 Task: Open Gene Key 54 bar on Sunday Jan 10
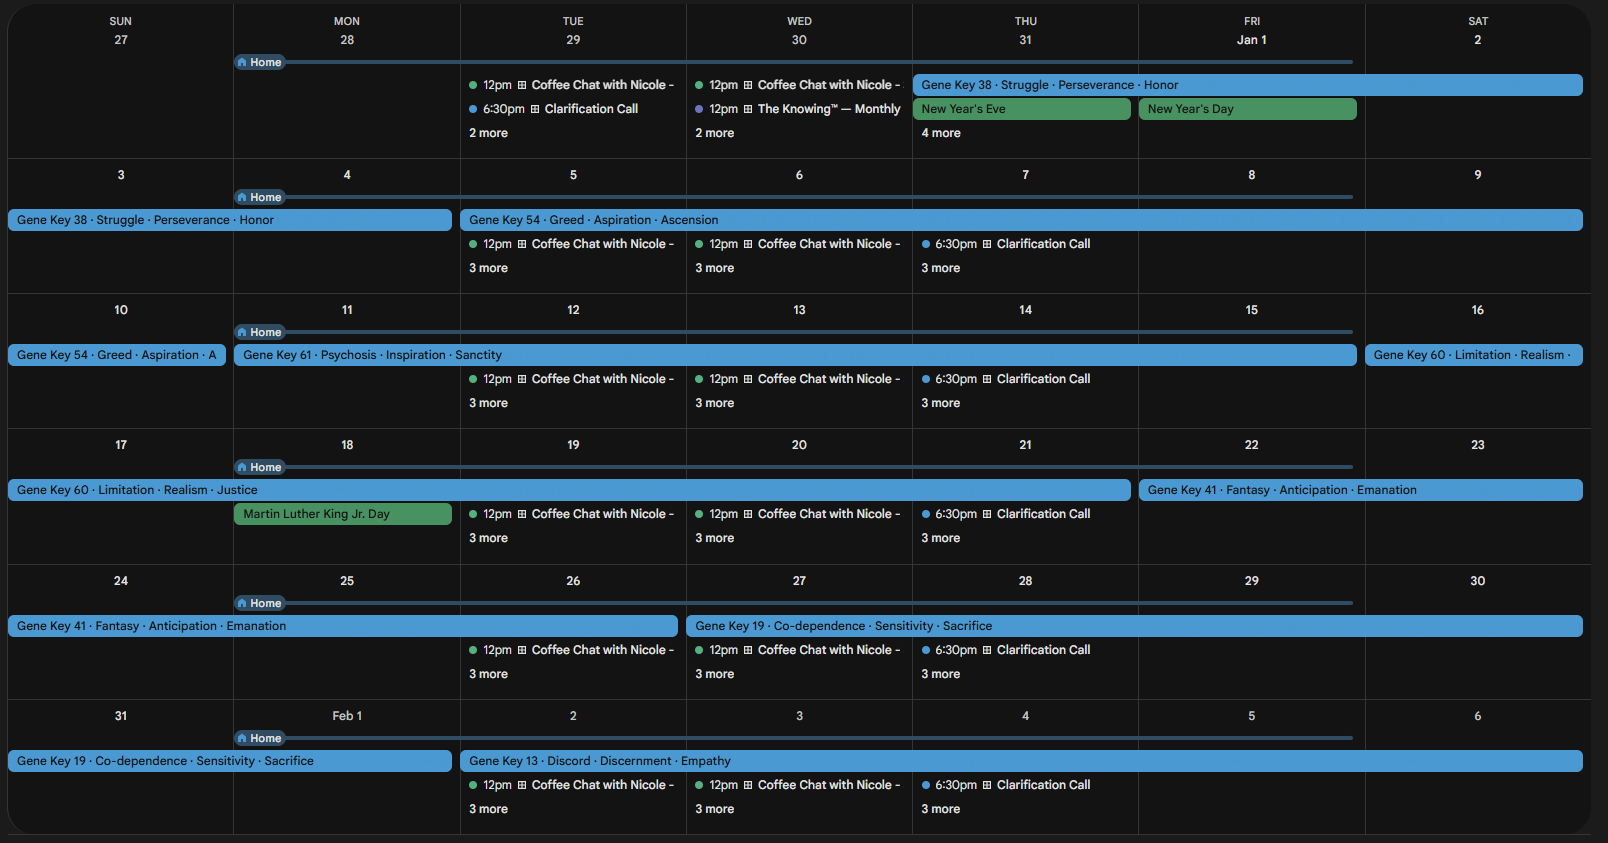(x=117, y=355)
